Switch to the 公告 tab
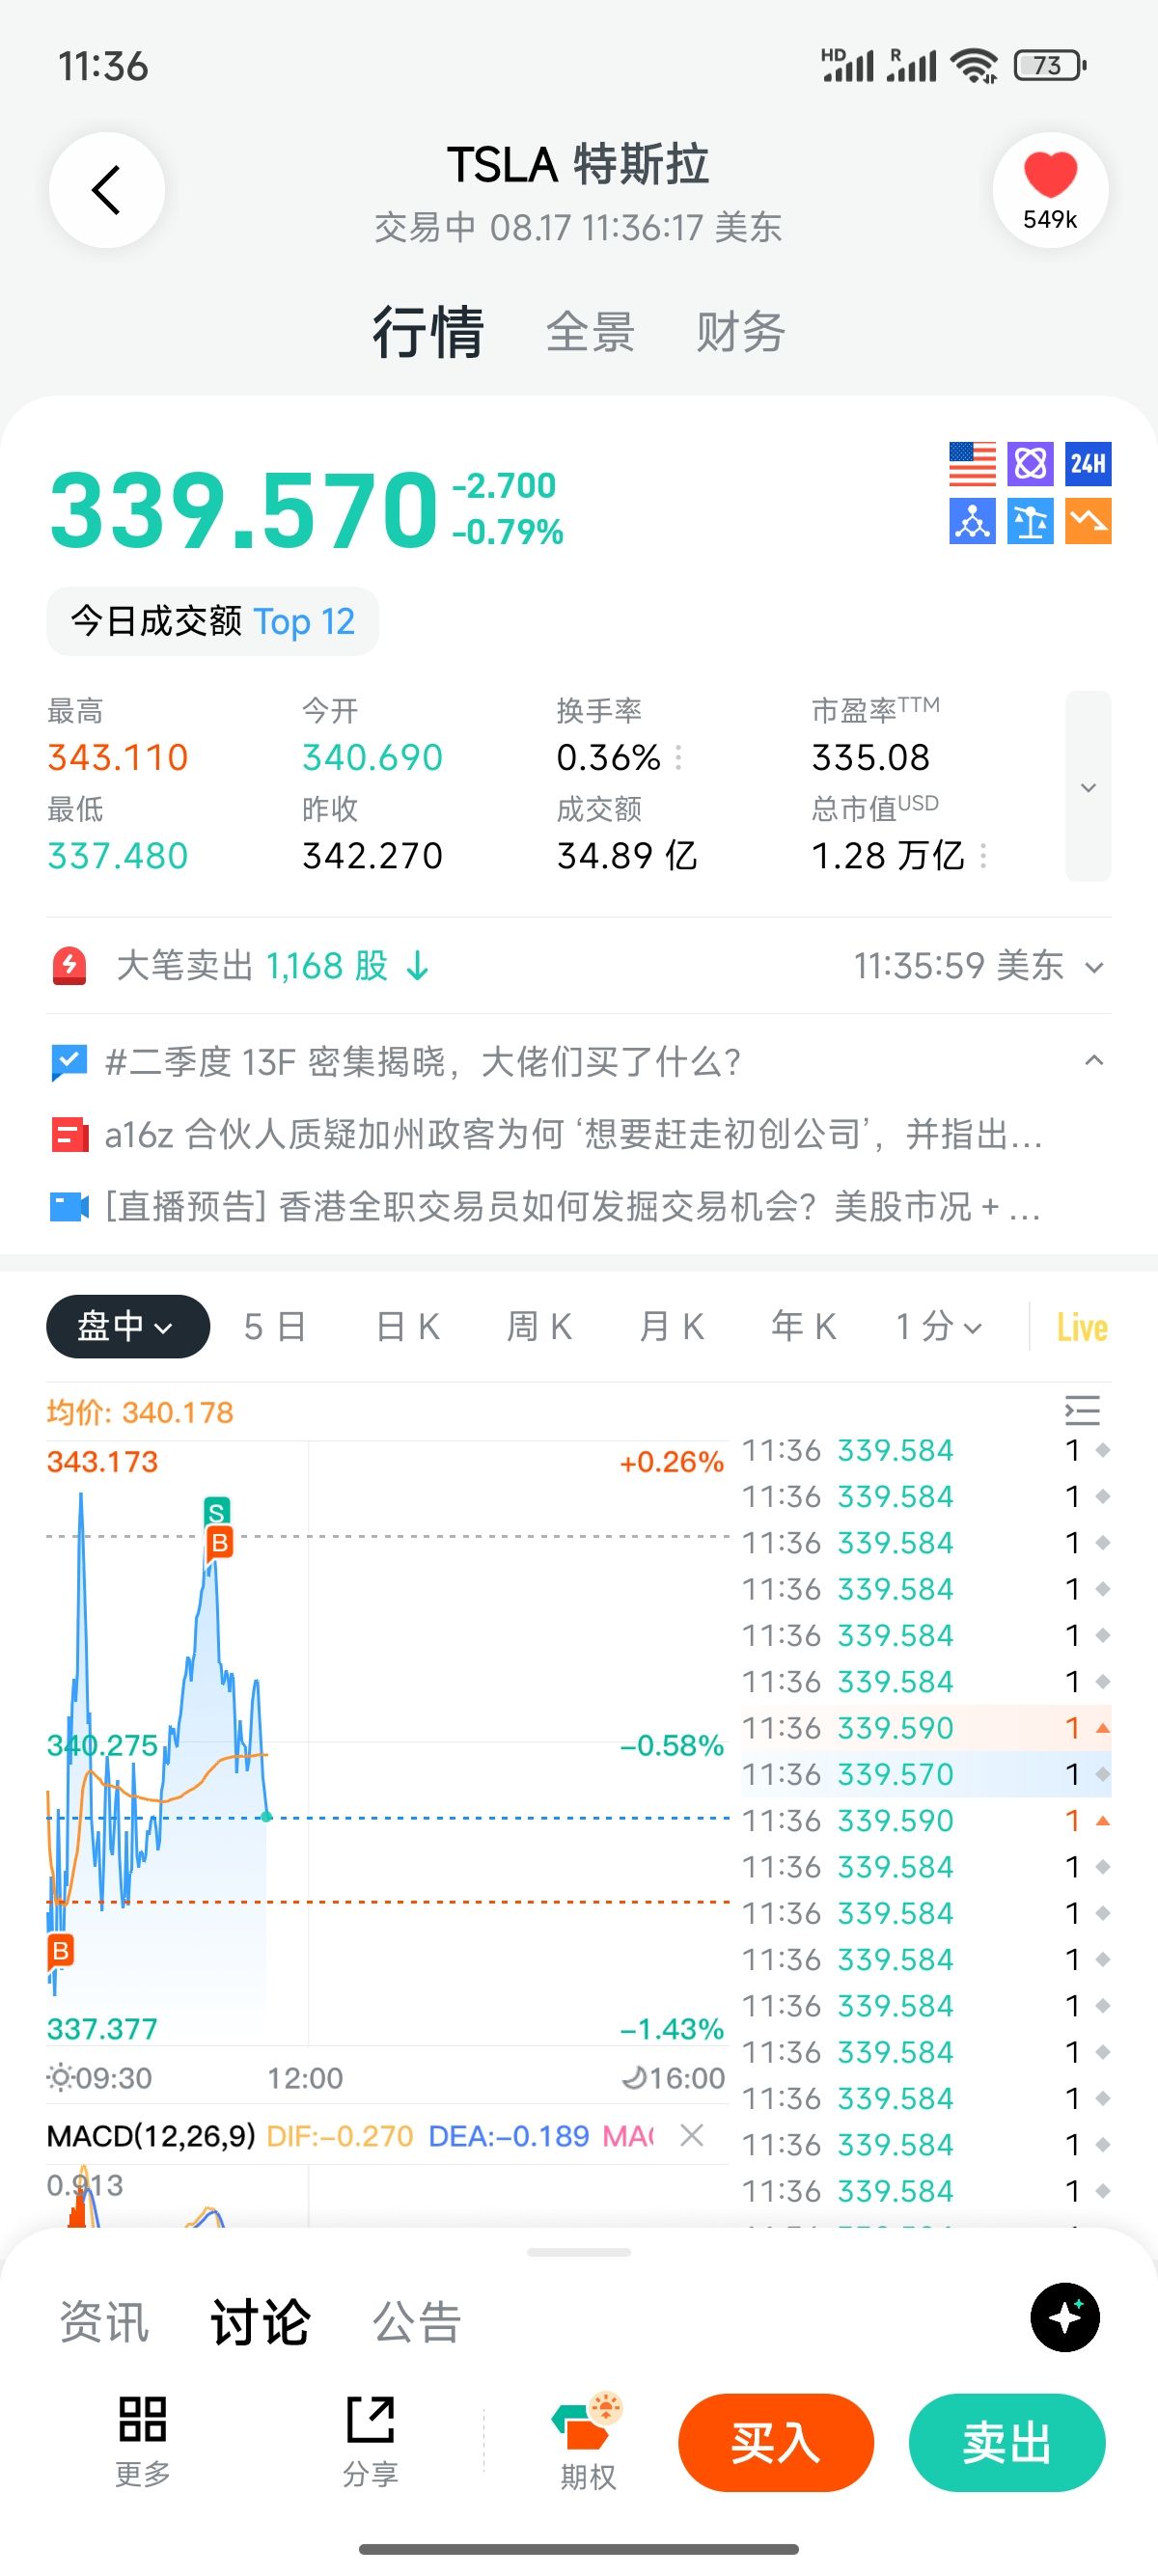Screen dimensions: 1158x2576 (417, 2323)
